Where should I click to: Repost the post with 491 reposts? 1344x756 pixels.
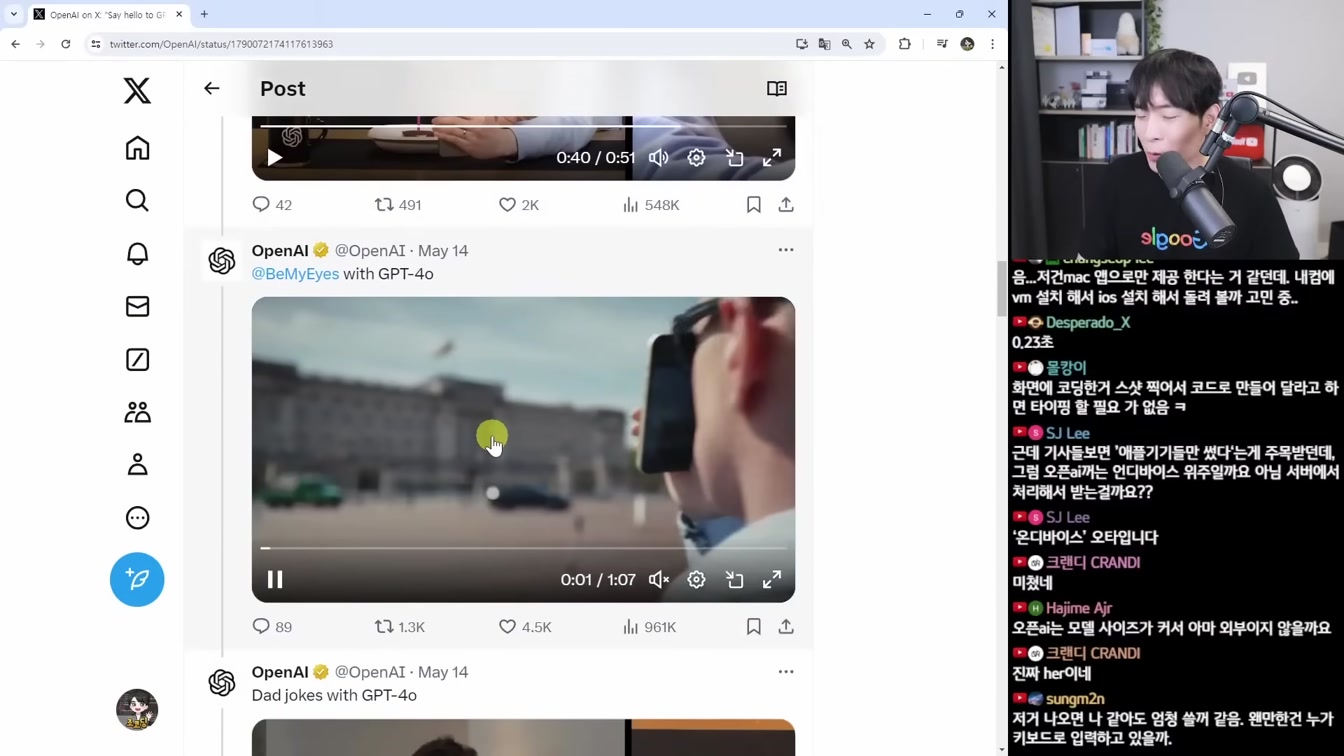[x=398, y=205]
